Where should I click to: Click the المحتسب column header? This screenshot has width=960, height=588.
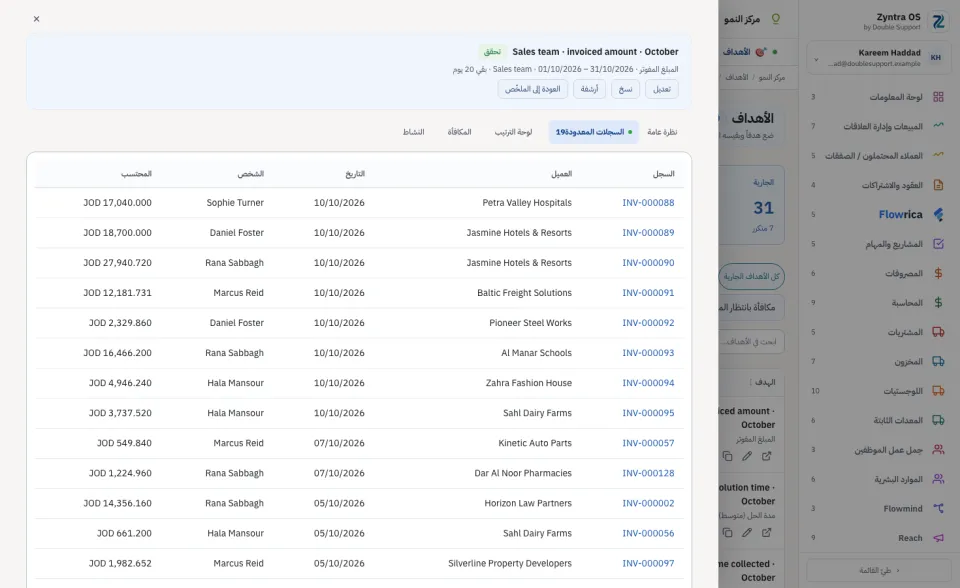click(136, 174)
